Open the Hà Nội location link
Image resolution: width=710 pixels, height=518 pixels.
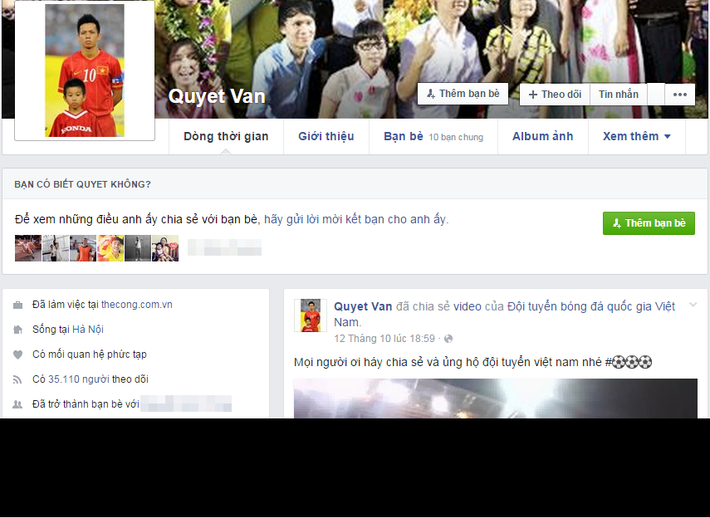[88, 330]
